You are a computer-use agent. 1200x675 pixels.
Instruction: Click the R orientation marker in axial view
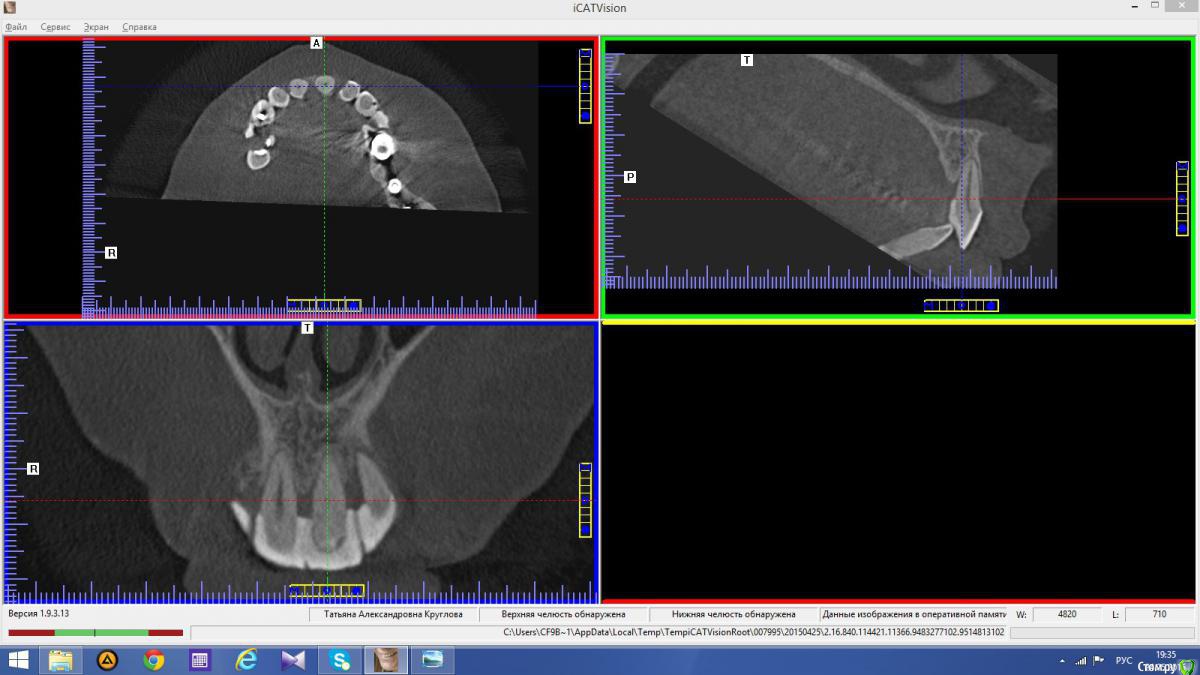pyautogui.click(x=111, y=253)
